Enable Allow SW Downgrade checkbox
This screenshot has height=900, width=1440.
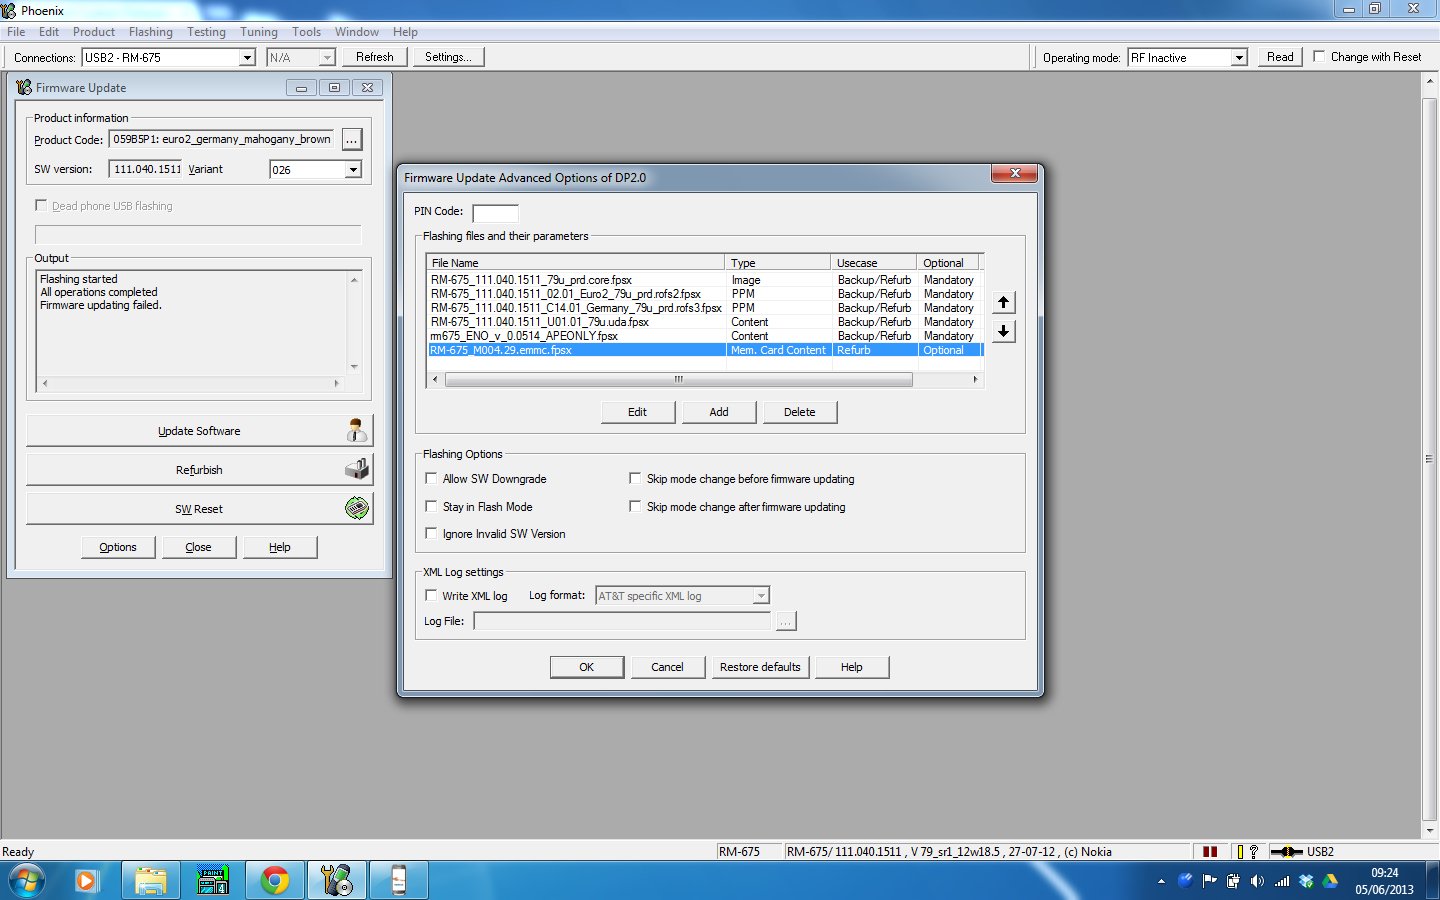point(432,479)
